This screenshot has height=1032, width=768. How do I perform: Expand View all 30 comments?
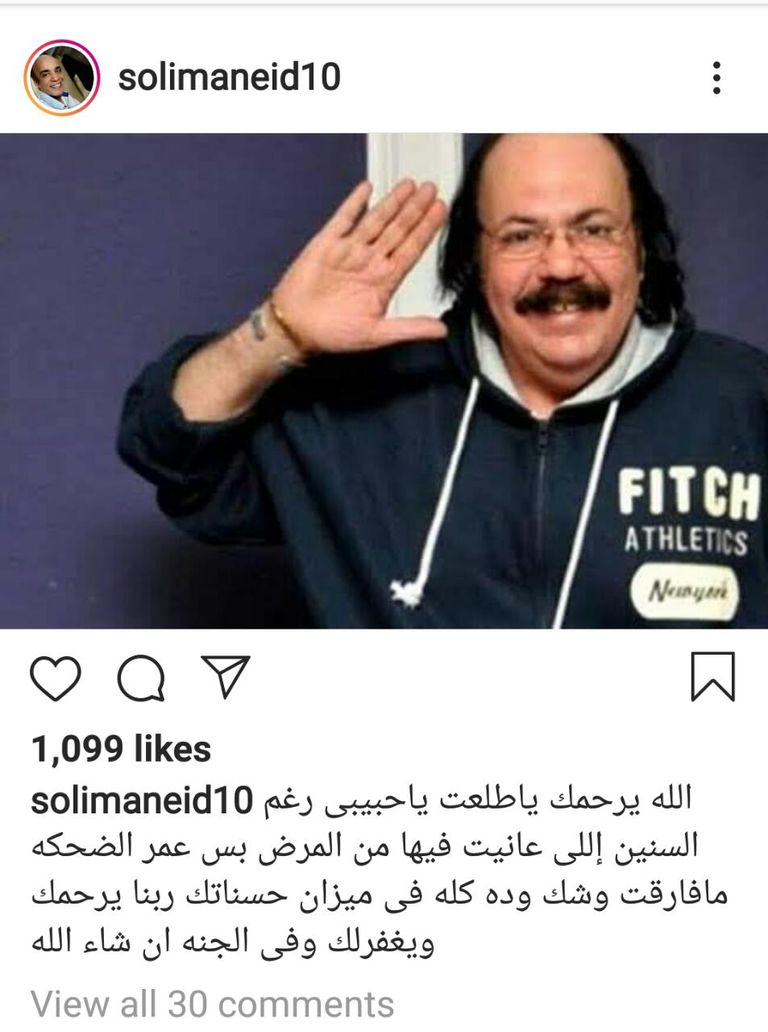click(x=213, y=1004)
